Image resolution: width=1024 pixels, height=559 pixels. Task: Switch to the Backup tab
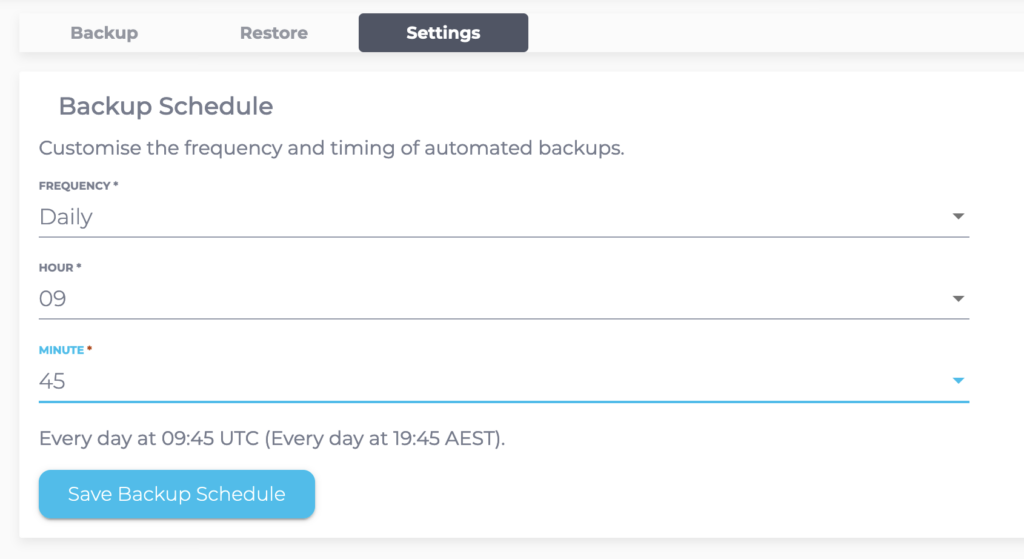click(104, 33)
